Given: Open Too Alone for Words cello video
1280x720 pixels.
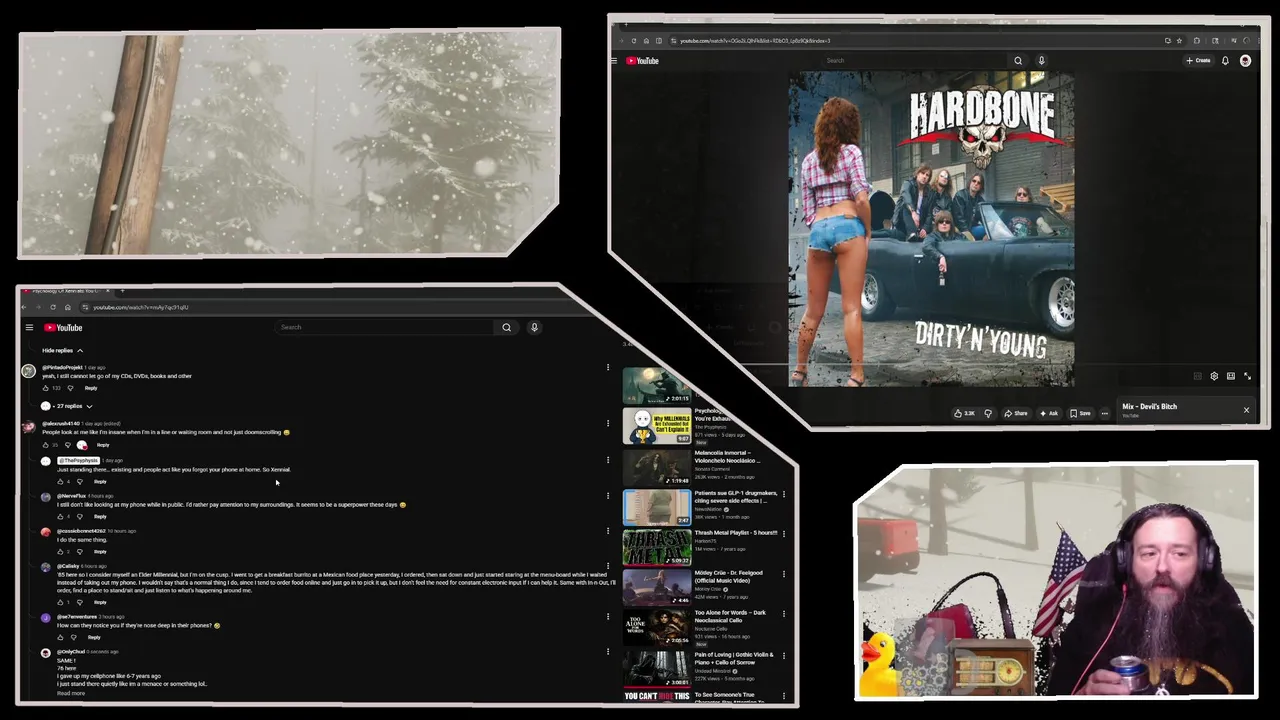Looking at the screenshot, I should click(x=656, y=627).
